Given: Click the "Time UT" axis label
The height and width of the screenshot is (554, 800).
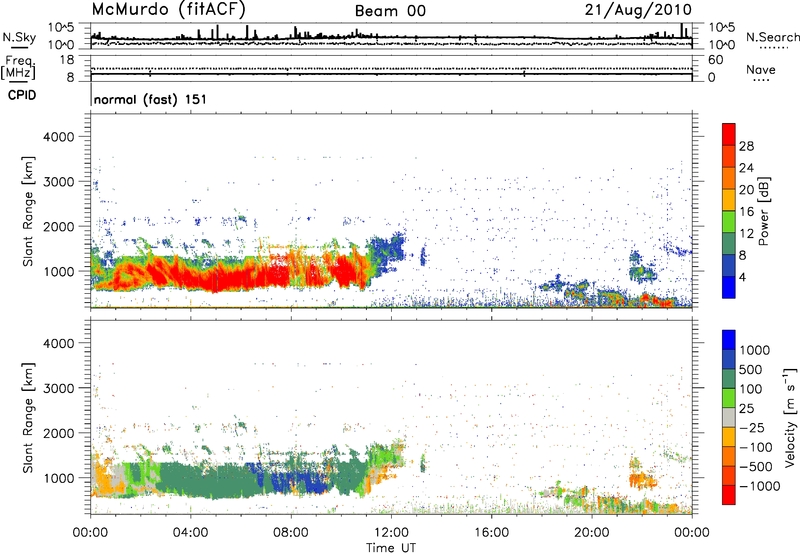Looking at the screenshot, I should coord(391,548).
